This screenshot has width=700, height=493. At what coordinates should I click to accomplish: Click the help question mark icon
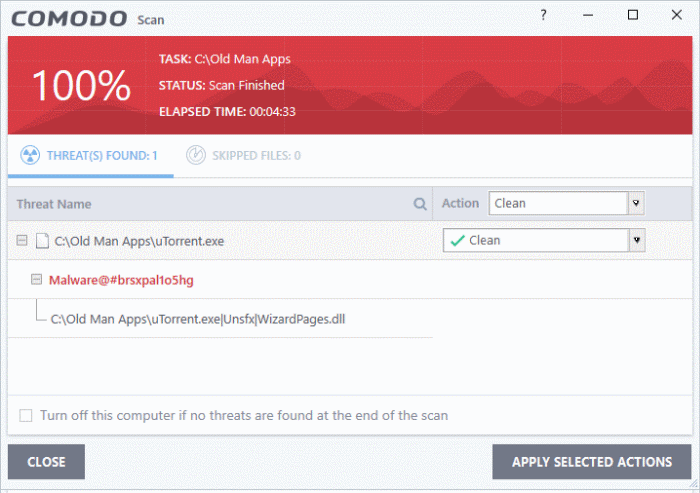pos(543,15)
